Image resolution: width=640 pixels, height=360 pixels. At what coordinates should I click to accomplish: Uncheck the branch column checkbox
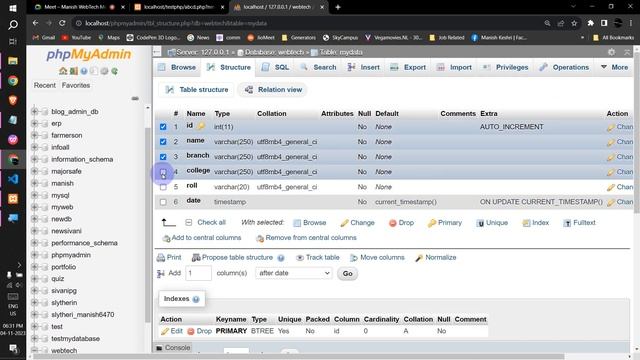click(x=163, y=157)
